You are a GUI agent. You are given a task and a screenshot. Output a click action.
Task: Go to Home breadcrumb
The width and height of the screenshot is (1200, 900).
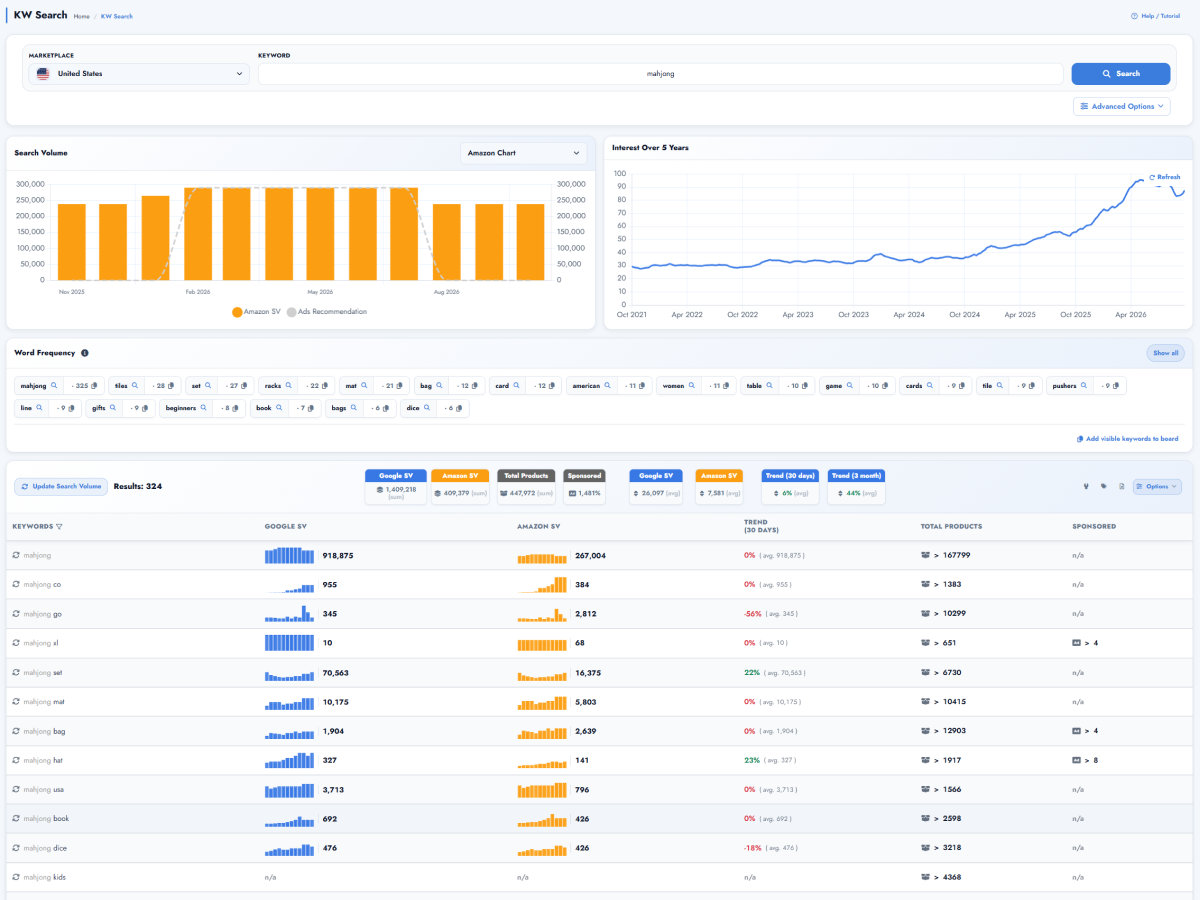82,16
